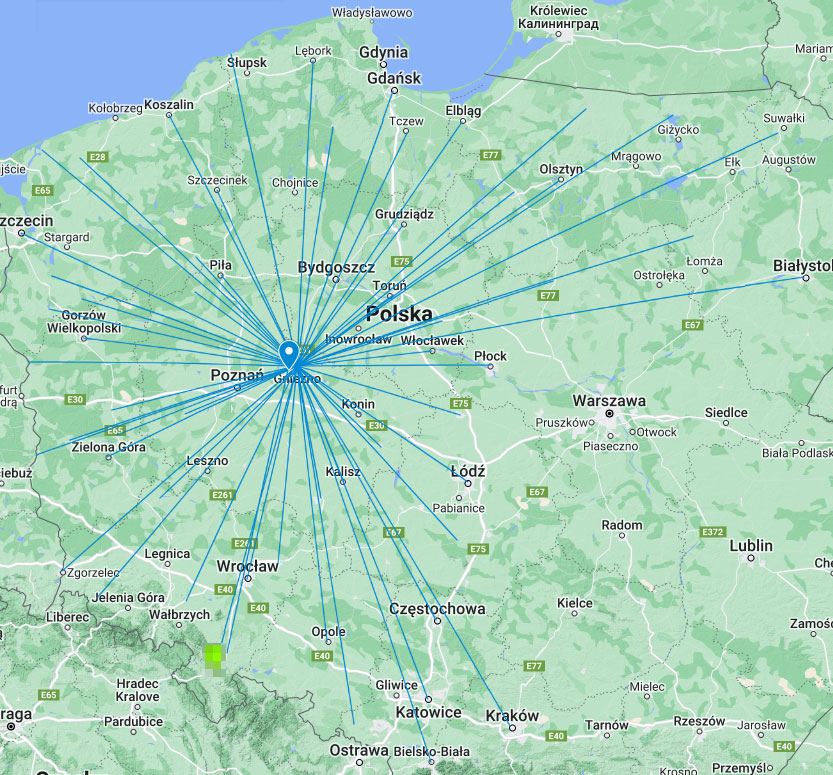Click the E75 road shield near Toruń
833x775 pixels.
402,261
